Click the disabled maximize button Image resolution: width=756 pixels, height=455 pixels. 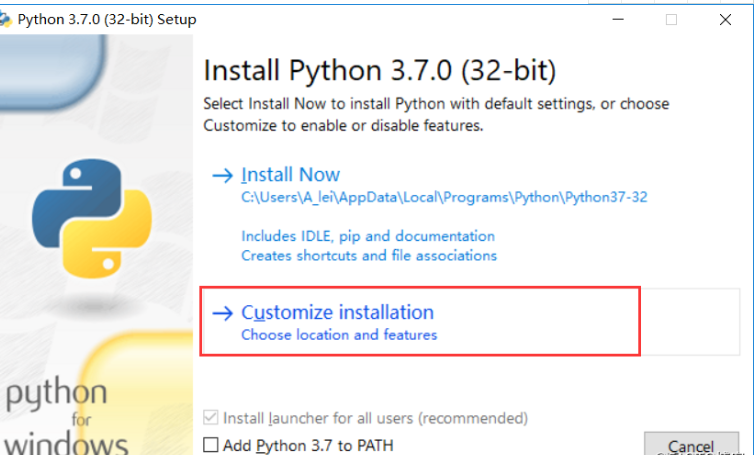671,19
